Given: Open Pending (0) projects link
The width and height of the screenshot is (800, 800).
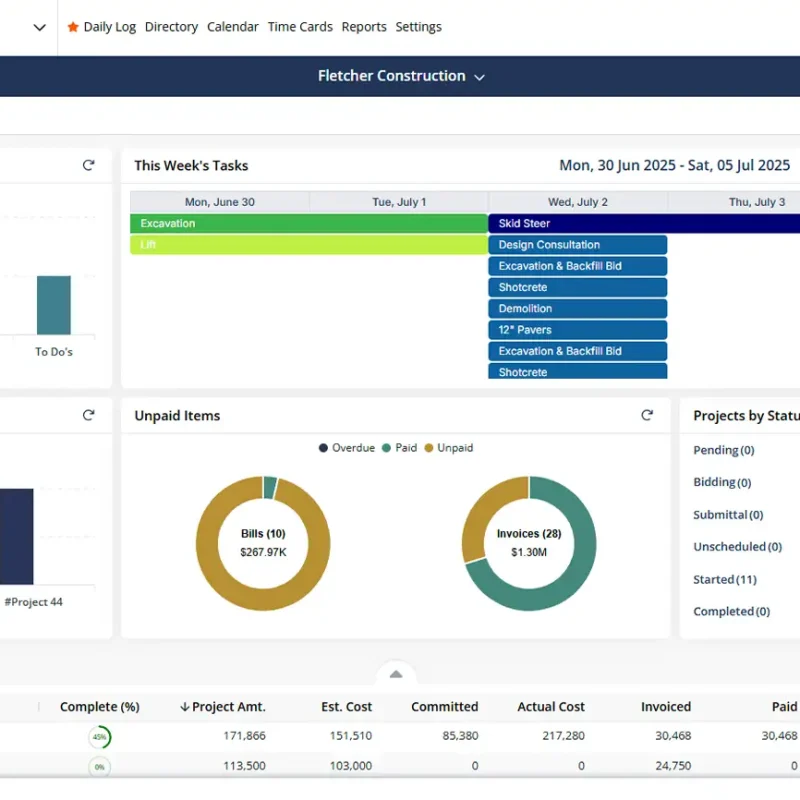Looking at the screenshot, I should [x=723, y=451].
